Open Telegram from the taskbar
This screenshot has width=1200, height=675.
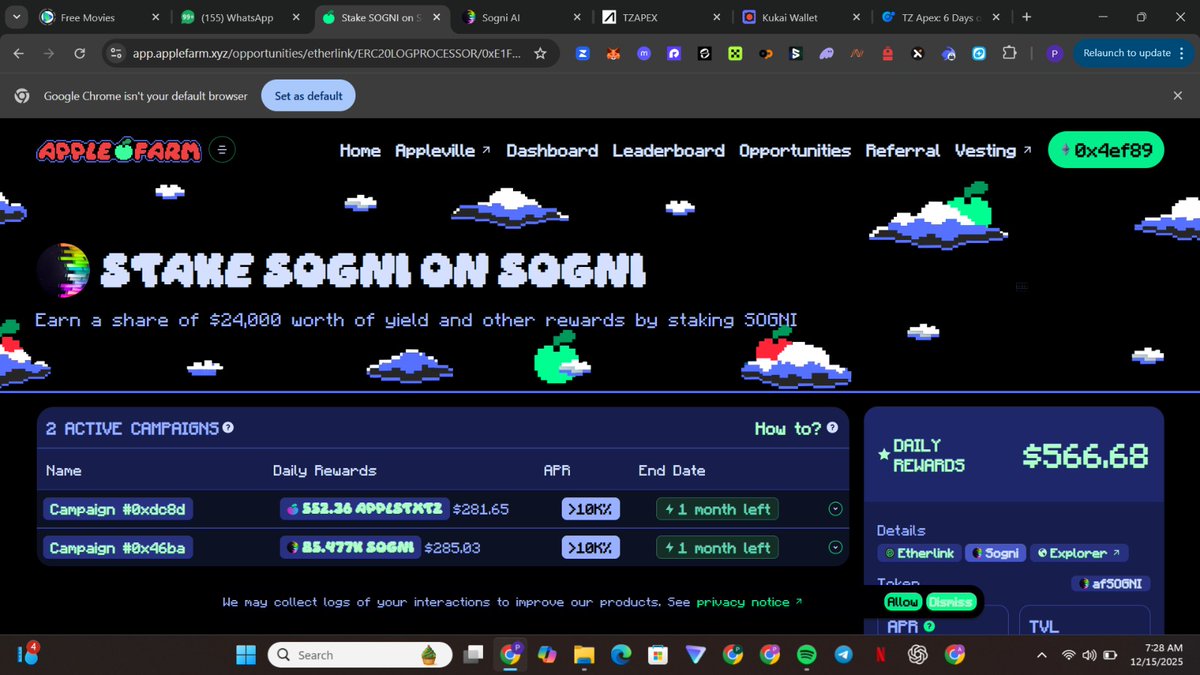tap(843, 654)
